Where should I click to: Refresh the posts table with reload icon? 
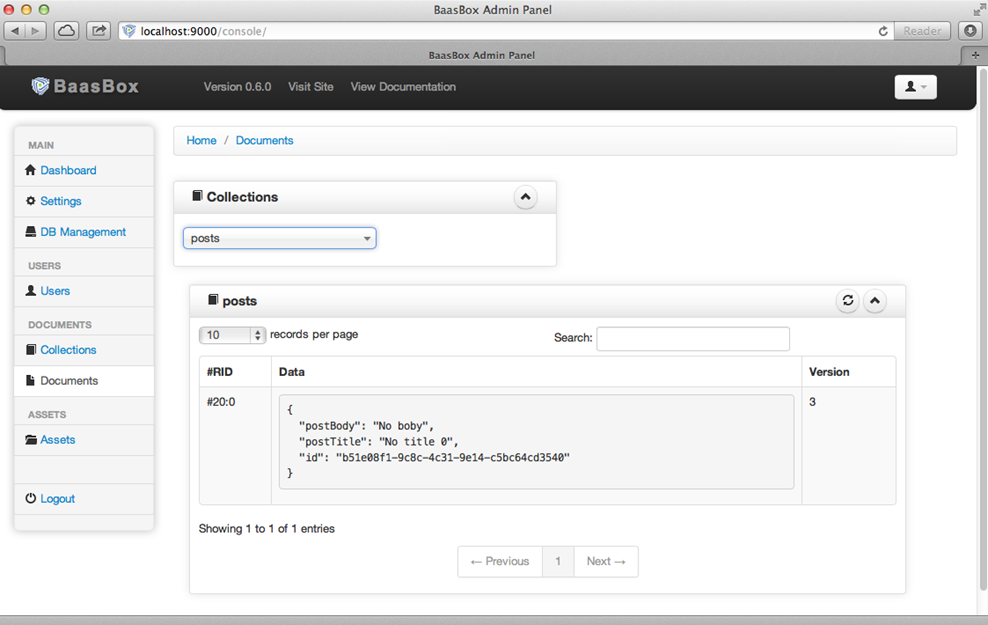pos(847,301)
